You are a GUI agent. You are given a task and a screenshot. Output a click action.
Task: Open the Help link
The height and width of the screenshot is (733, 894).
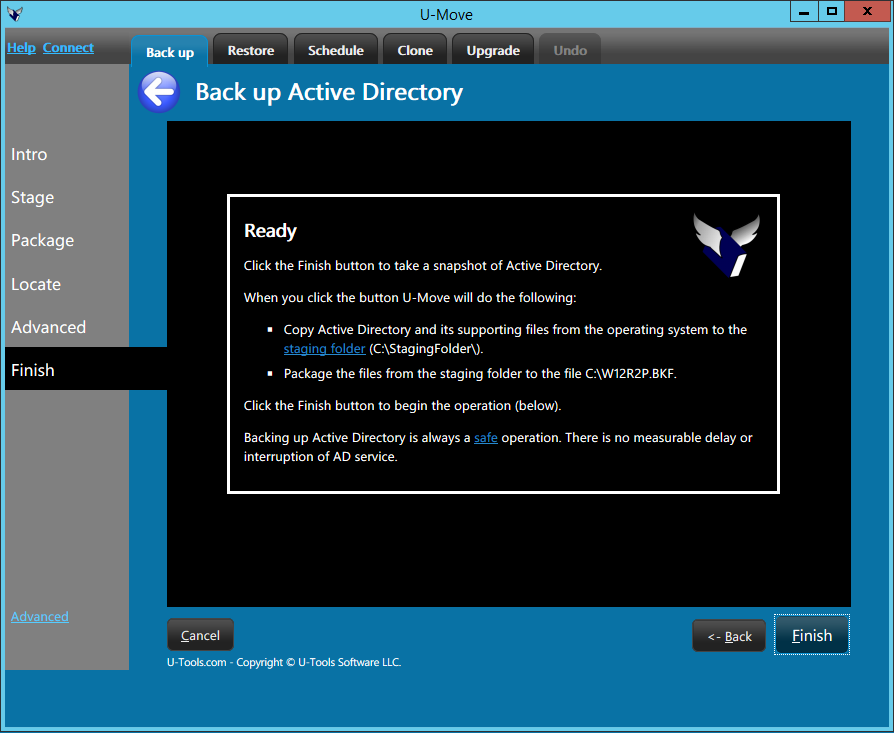coord(21,48)
